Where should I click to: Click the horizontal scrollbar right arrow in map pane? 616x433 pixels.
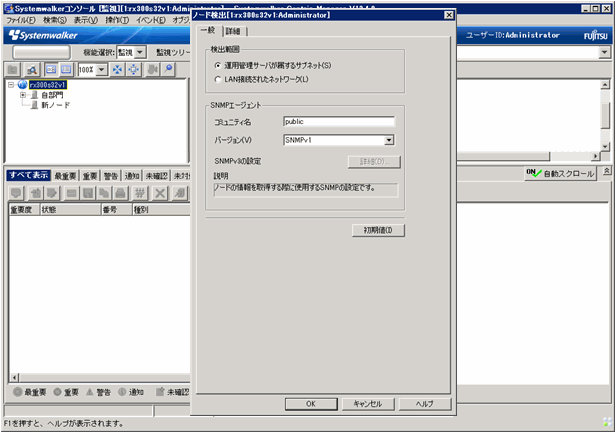click(596, 156)
